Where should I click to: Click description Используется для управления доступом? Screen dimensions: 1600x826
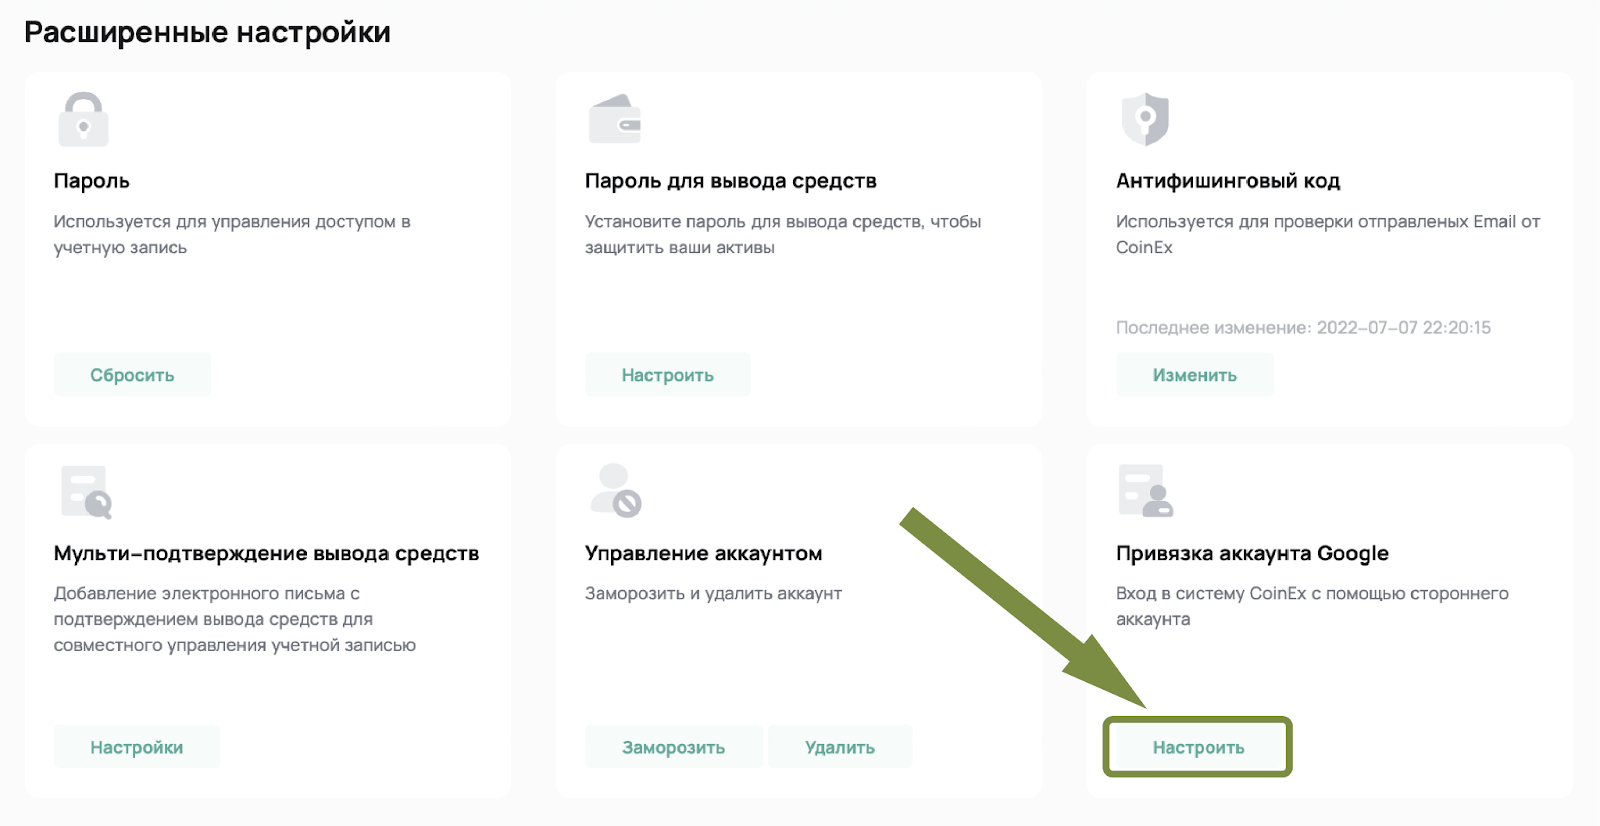tap(232, 234)
